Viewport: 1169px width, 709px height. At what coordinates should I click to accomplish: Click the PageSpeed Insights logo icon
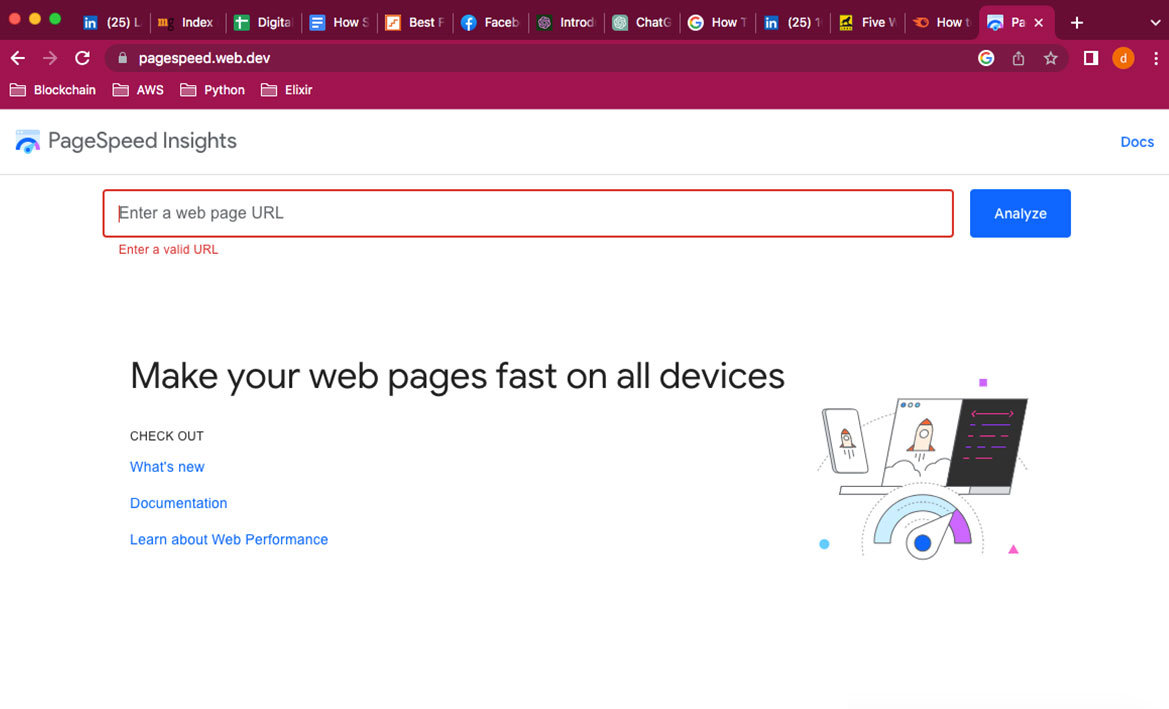click(x=28, y=141)
